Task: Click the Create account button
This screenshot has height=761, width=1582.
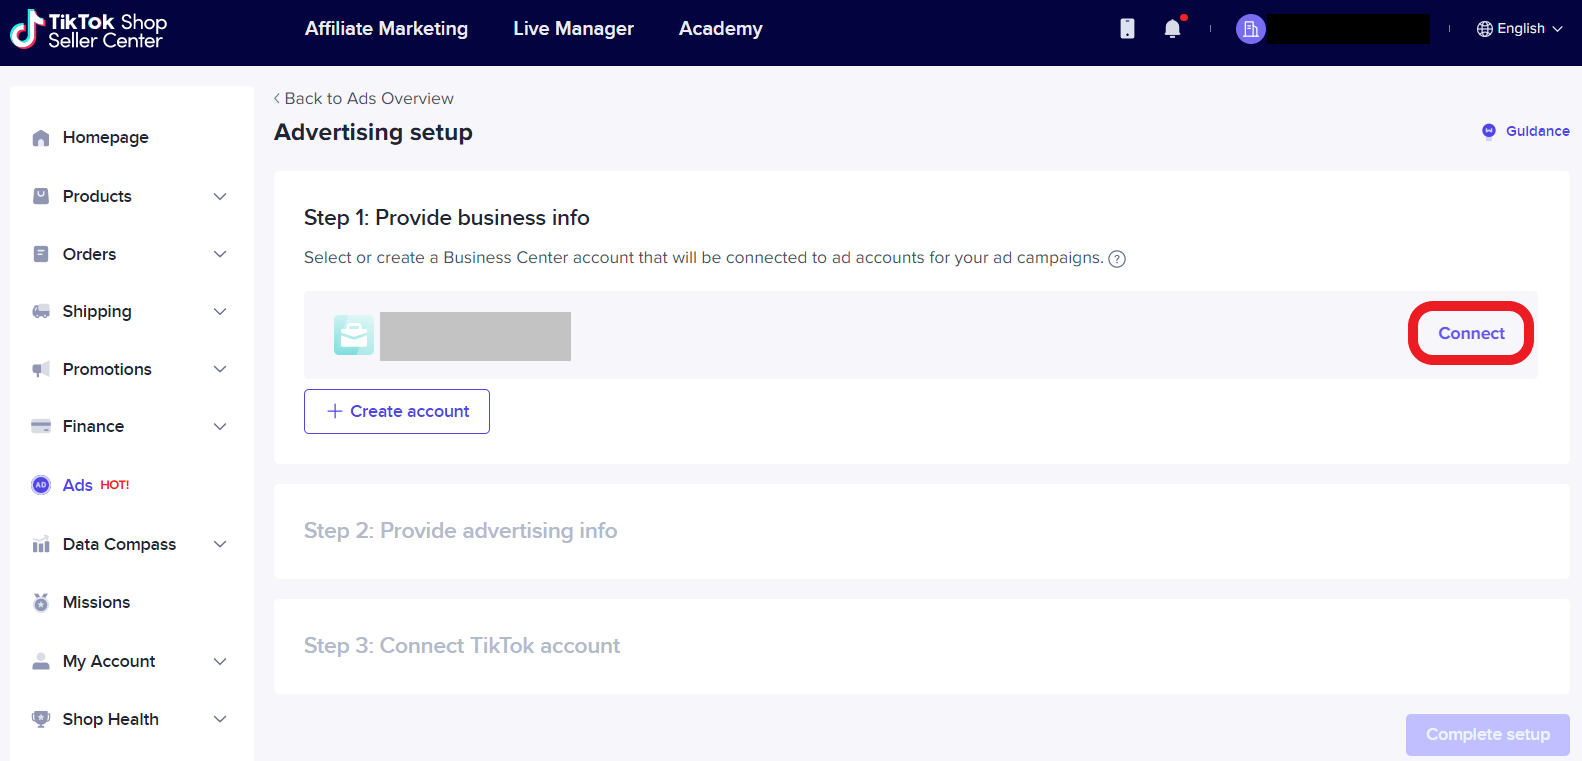Action: 397,411
